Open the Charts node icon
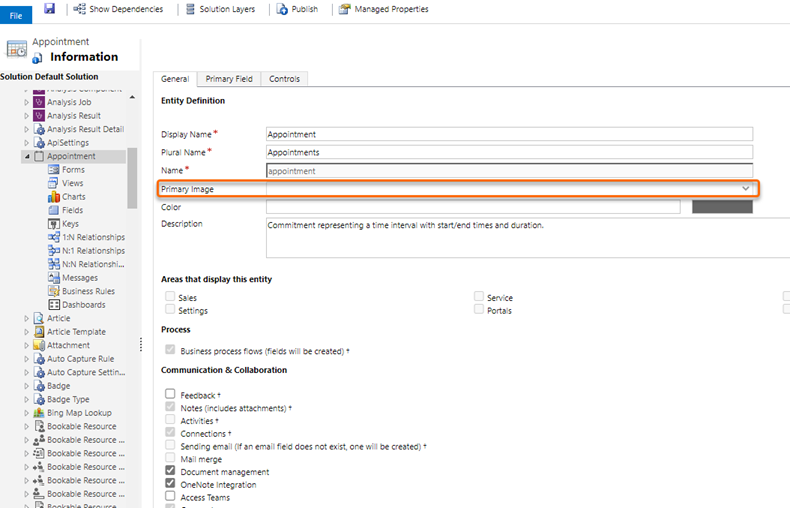790x508 pixels. [54, 197]
